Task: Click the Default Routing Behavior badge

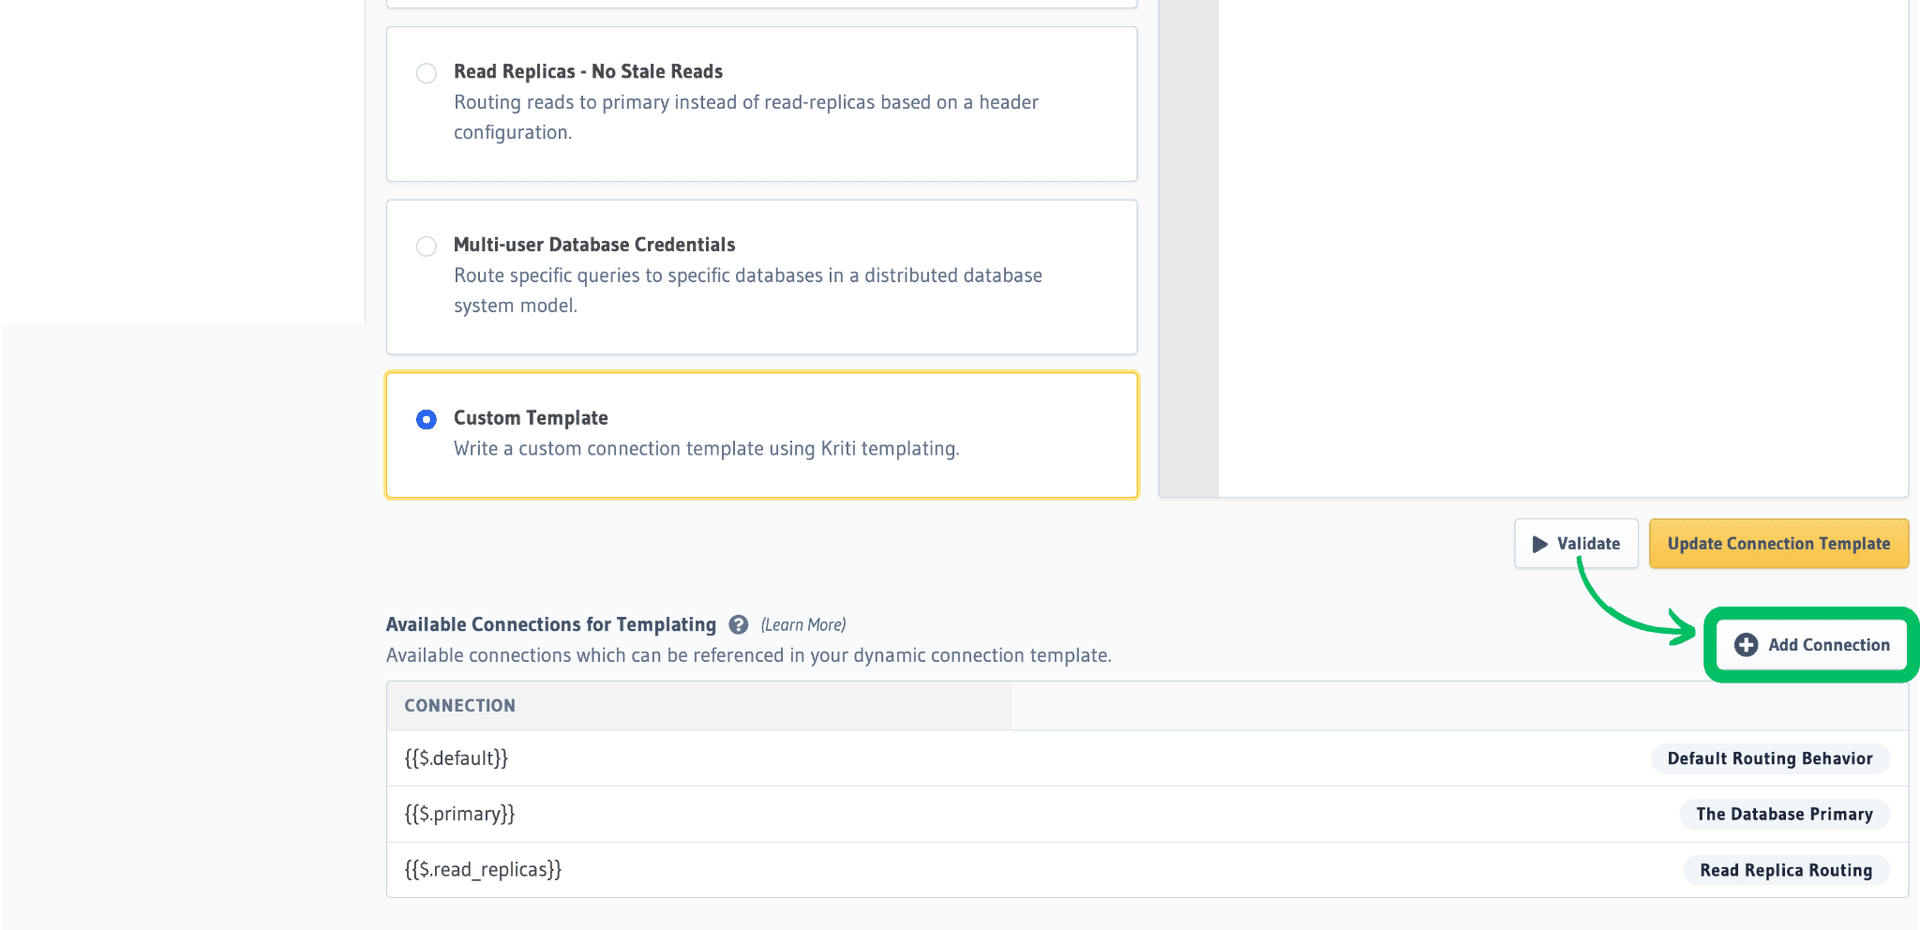Action: 1770,758
